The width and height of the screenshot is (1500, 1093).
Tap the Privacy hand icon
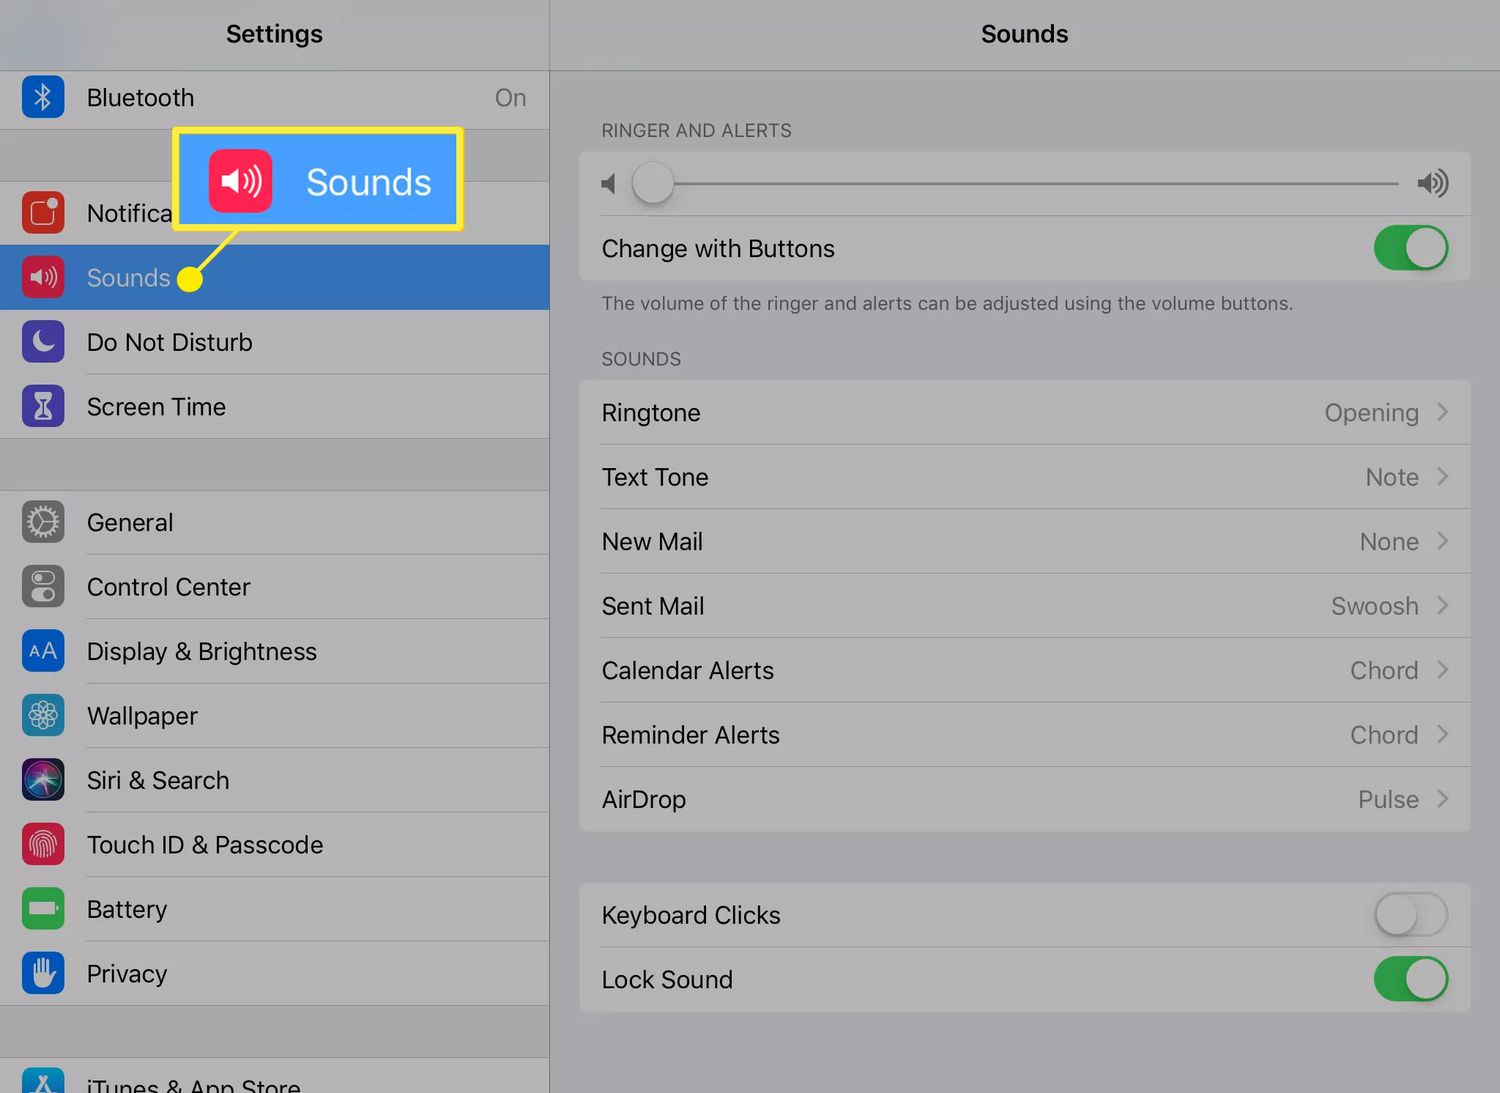(x=43, y=973)
